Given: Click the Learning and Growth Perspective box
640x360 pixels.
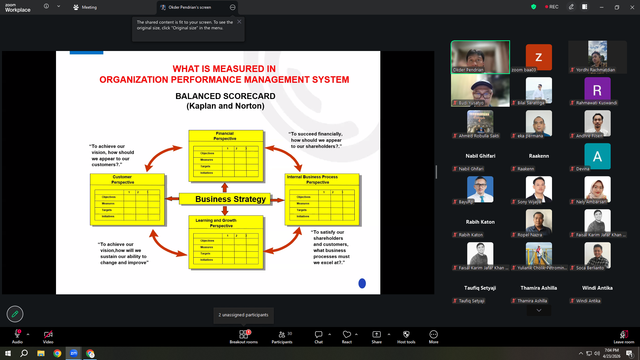Looking at the screenshot, I should pos(226,242).
